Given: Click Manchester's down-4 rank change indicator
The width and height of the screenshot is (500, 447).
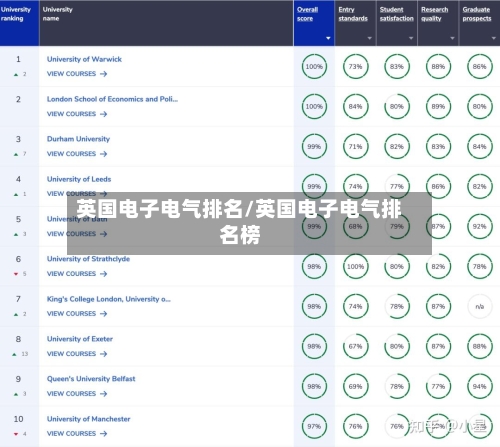Looking at the screenshot, I should click(x=20, y=434).
